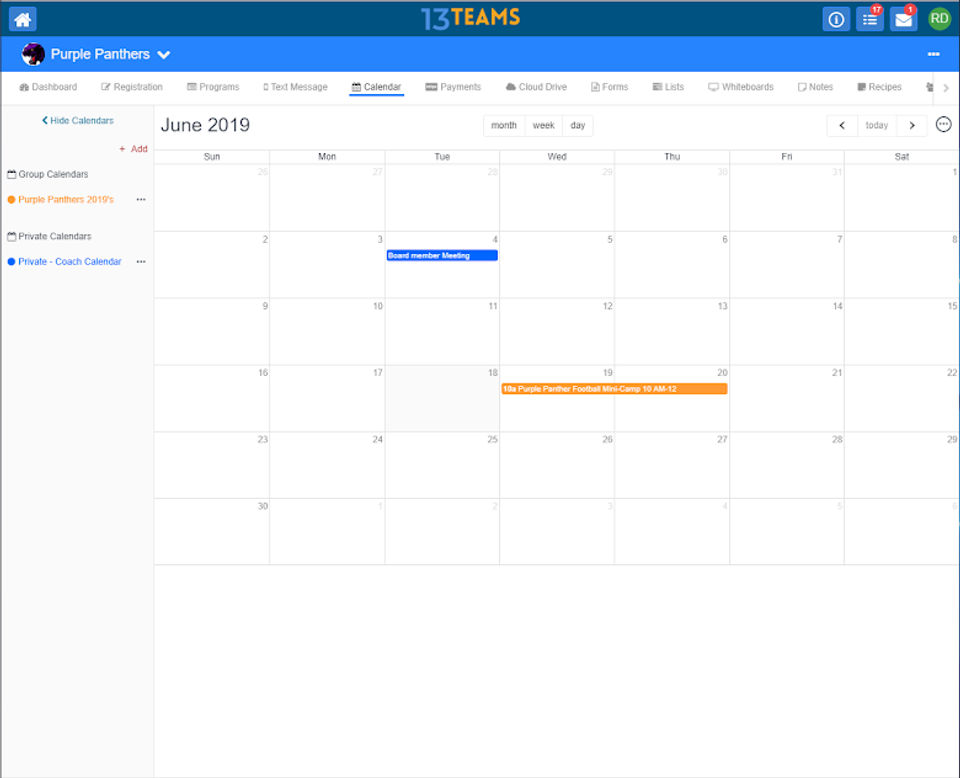Open the info circle icon
The image size is (960, 778).
(836, 19)
